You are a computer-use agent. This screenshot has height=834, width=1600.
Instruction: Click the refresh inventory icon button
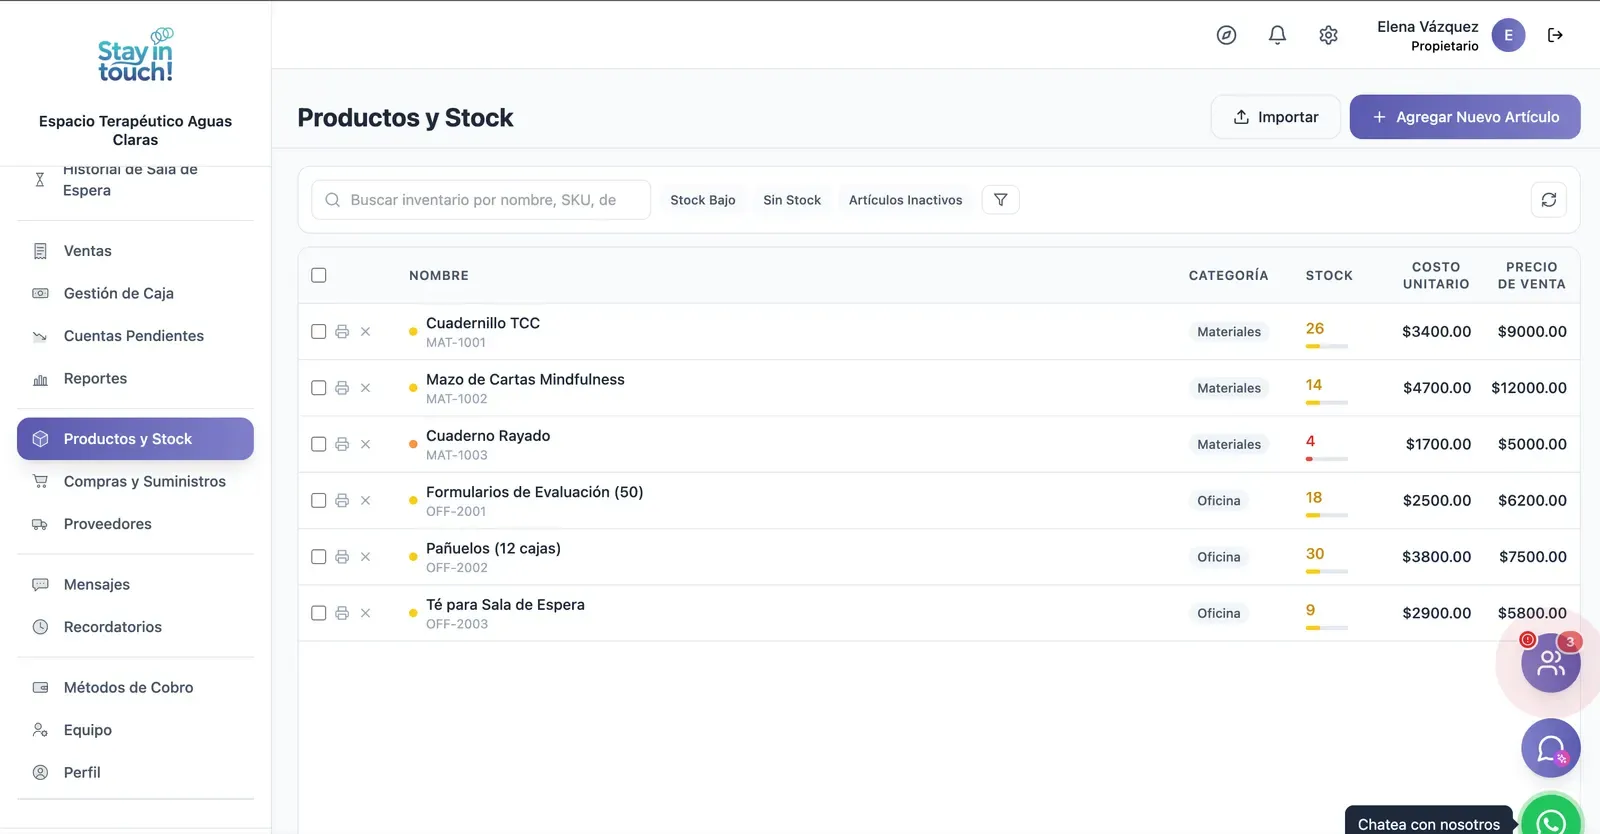click(x=1549, y=200)
